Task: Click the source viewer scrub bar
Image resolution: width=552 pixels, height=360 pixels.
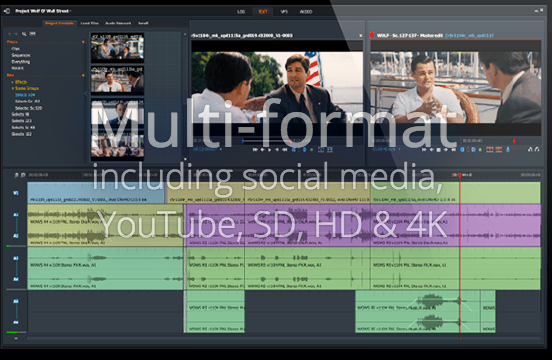Action: 267,141
